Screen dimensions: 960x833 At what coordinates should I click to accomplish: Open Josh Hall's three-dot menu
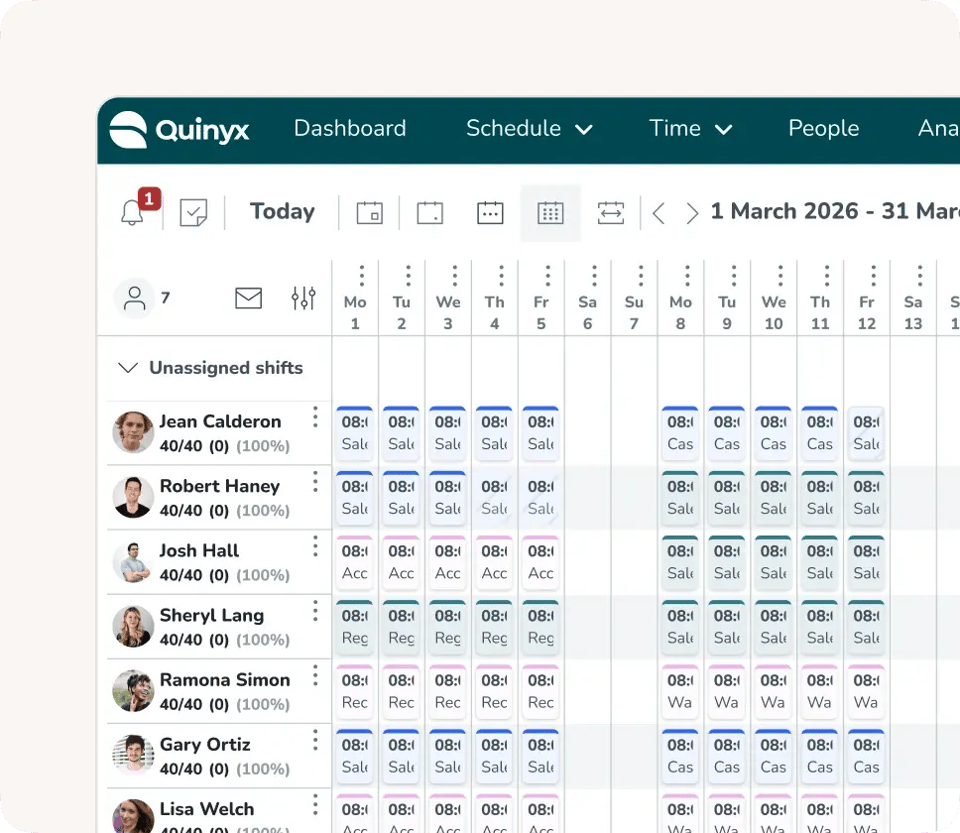click(315, 546)
